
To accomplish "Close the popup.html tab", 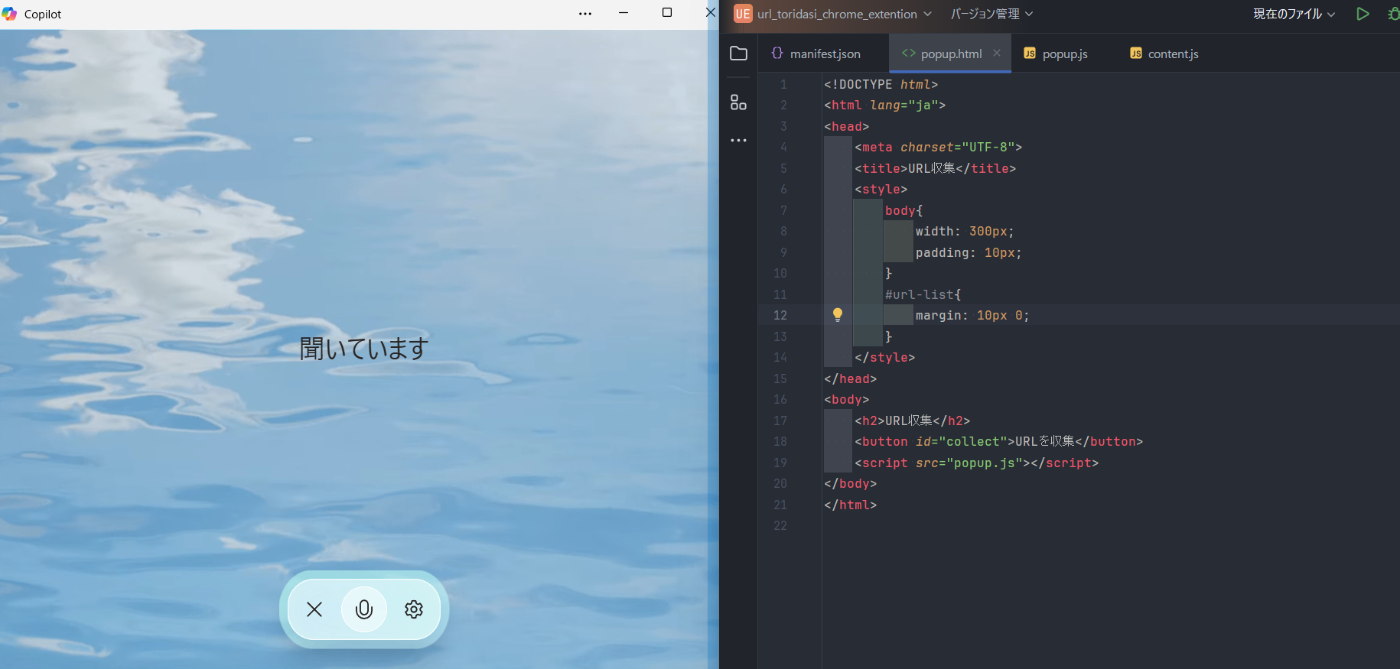I will [x=997, y=54].
